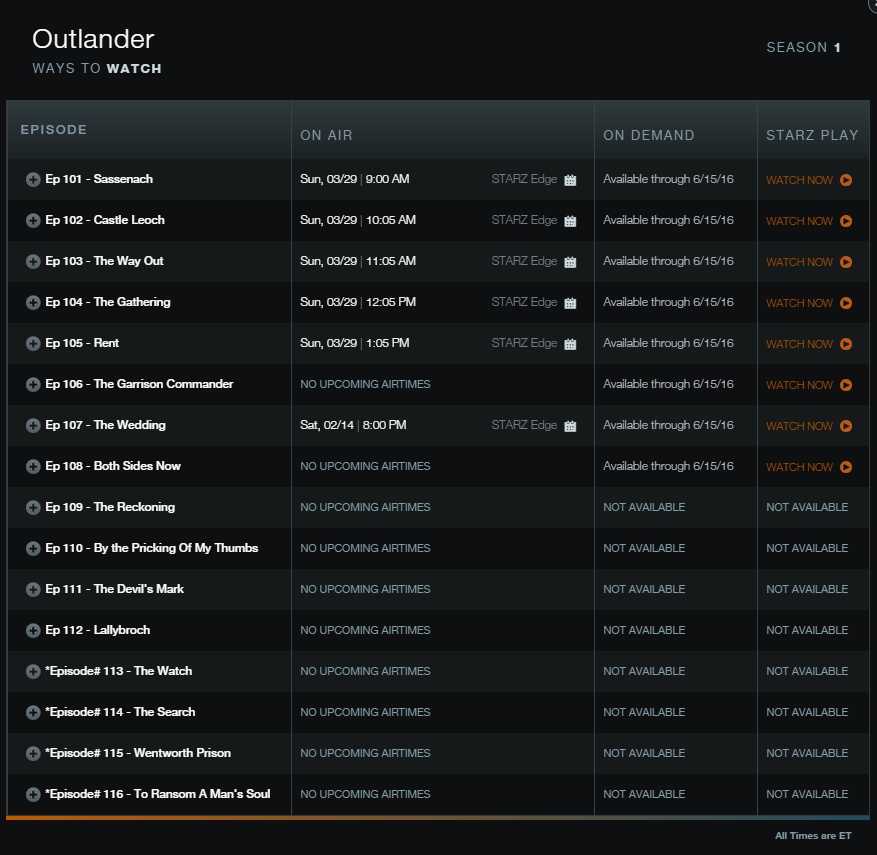Select the STARZ PLAY column header
Image resolution: width=877 pixels, height=855 pixels.
[x=812, y=135]
